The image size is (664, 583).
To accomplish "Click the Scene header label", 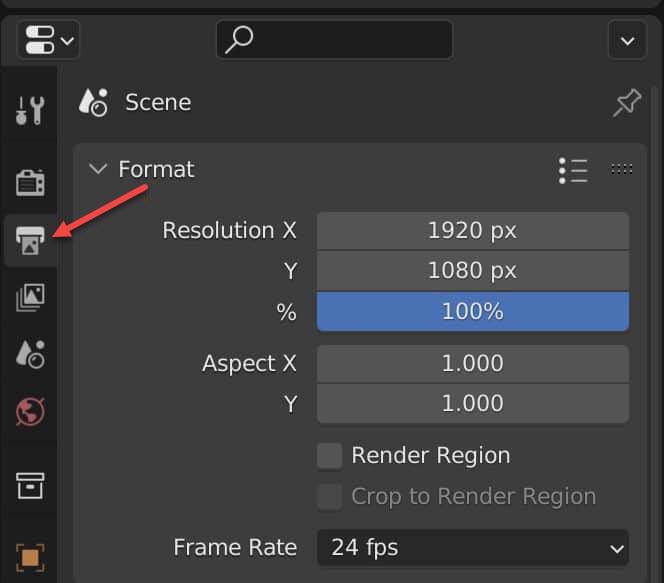I will (158, 102).
